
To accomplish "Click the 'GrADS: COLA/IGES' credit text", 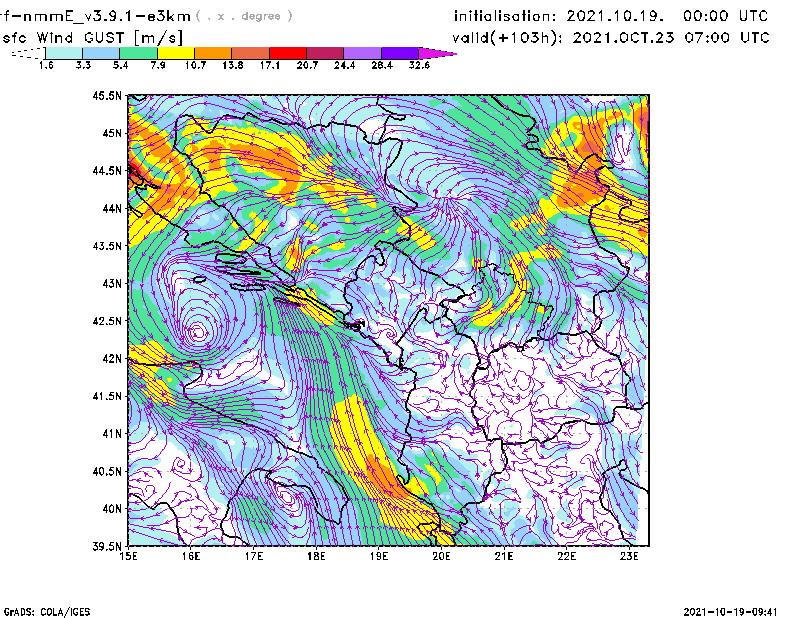I will (47, 612).
